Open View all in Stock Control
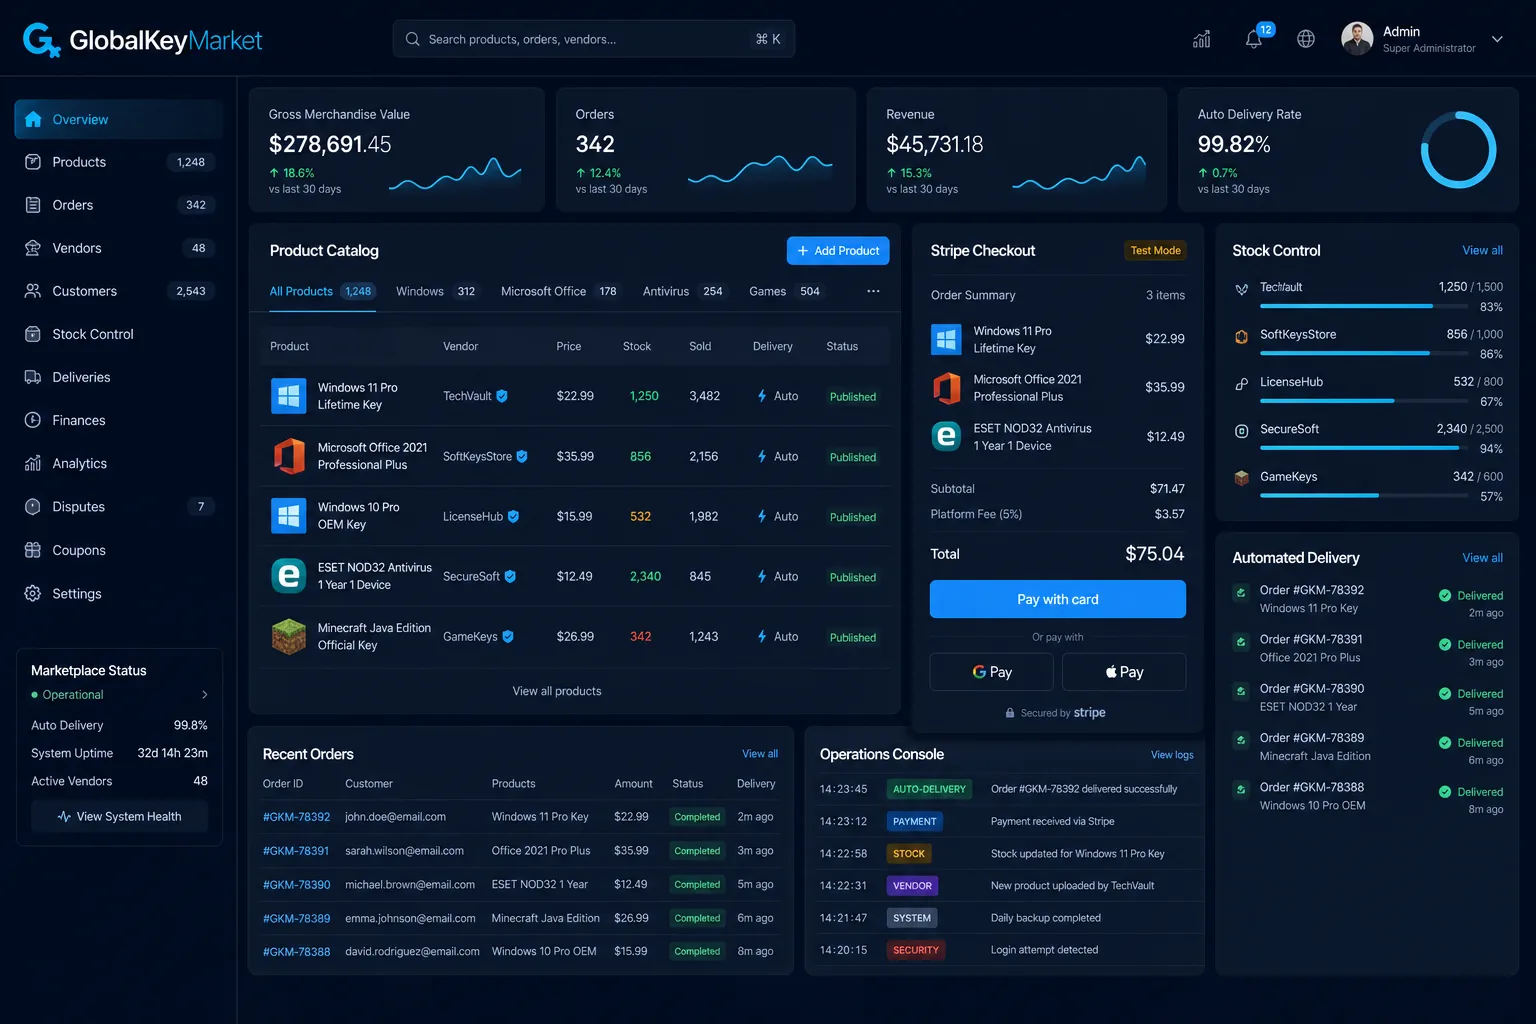Image resolution: width=1536 pixels, height=1024 pixels. [1482, 251]
